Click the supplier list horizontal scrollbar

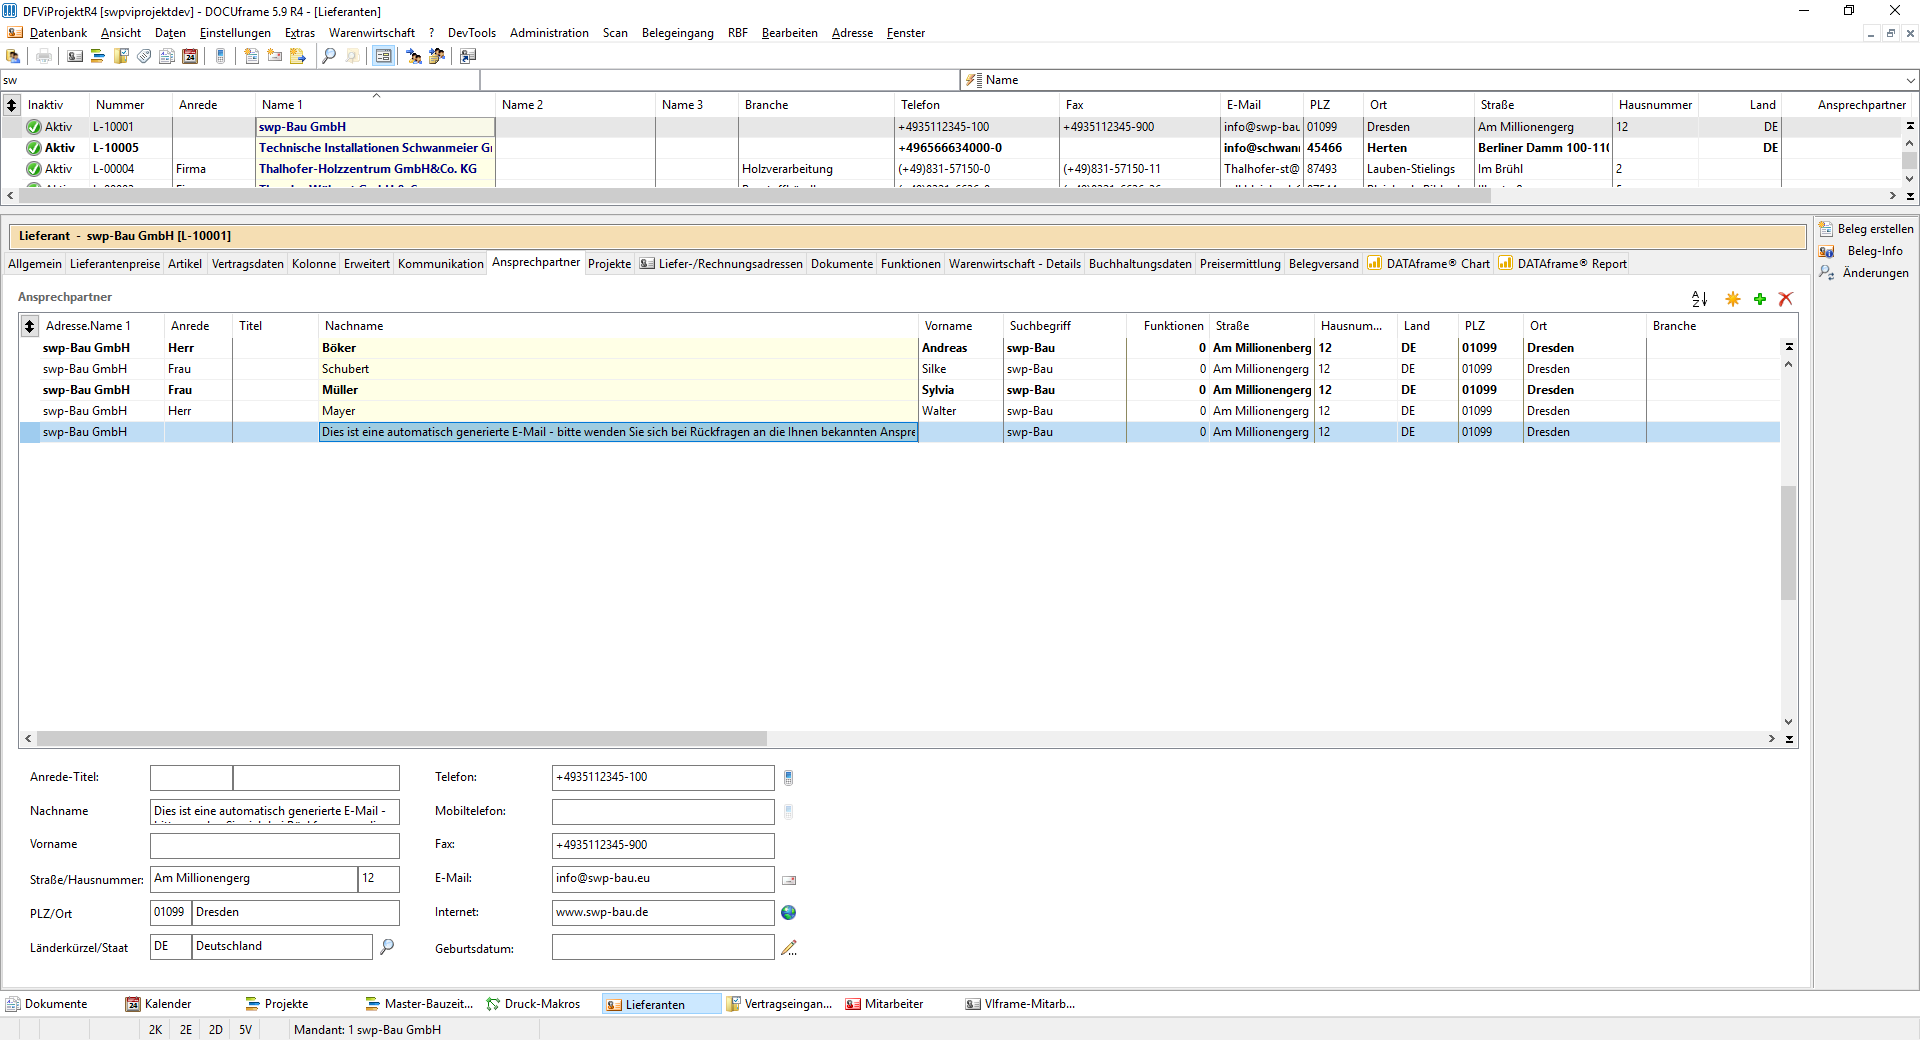[755, 196]
